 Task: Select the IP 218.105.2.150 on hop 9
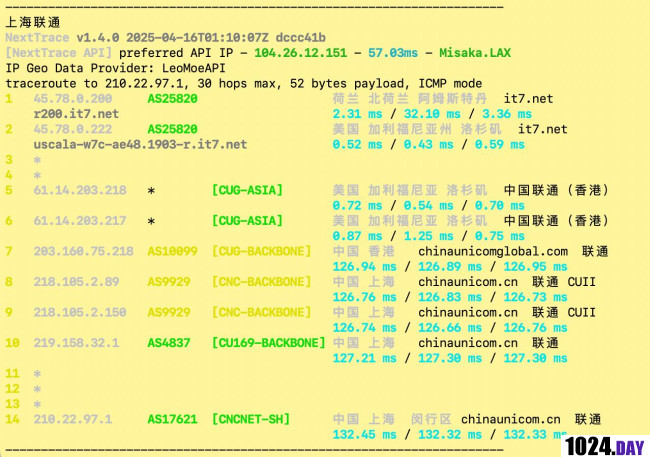click(80, 312)
